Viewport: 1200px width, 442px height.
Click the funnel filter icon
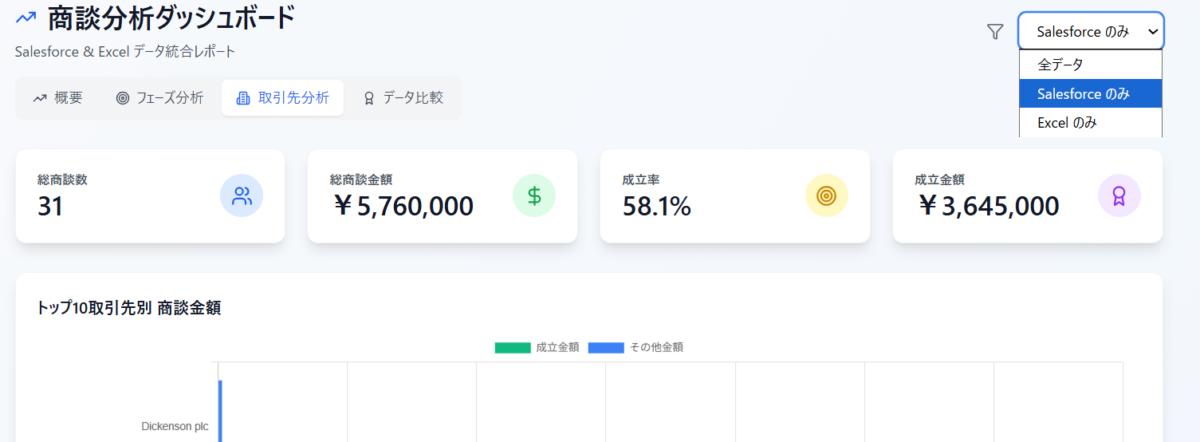[x=994, y=32]
